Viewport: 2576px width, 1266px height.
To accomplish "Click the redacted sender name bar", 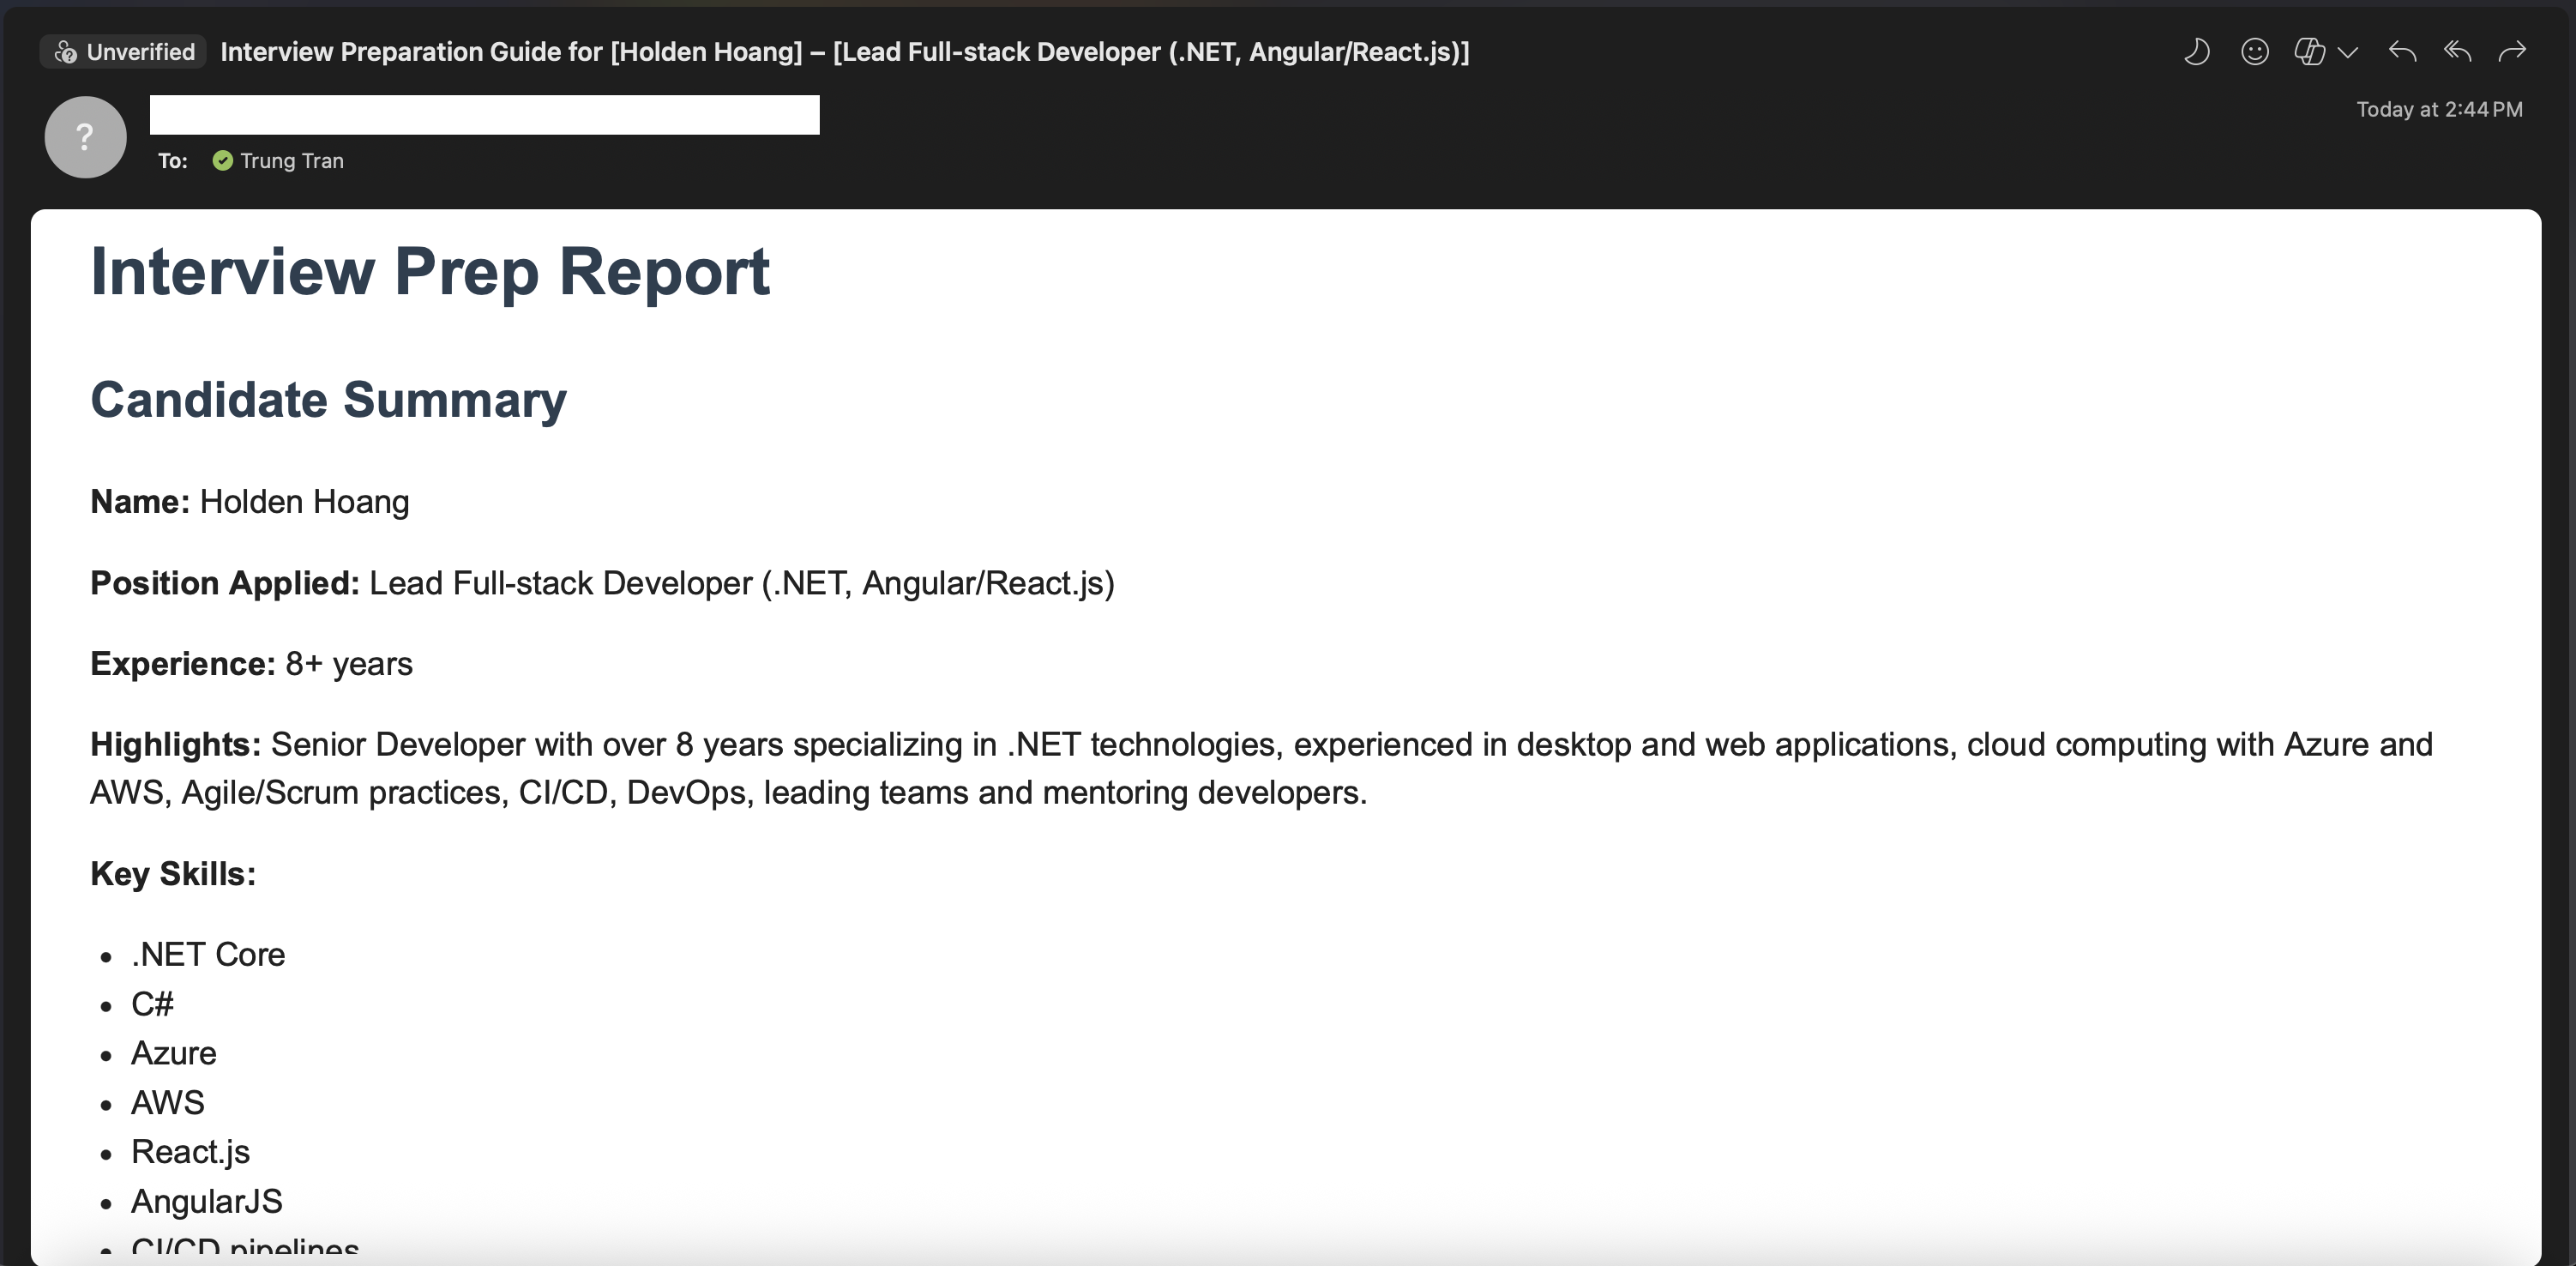I will pyautogui.click(x=484, y=115).
